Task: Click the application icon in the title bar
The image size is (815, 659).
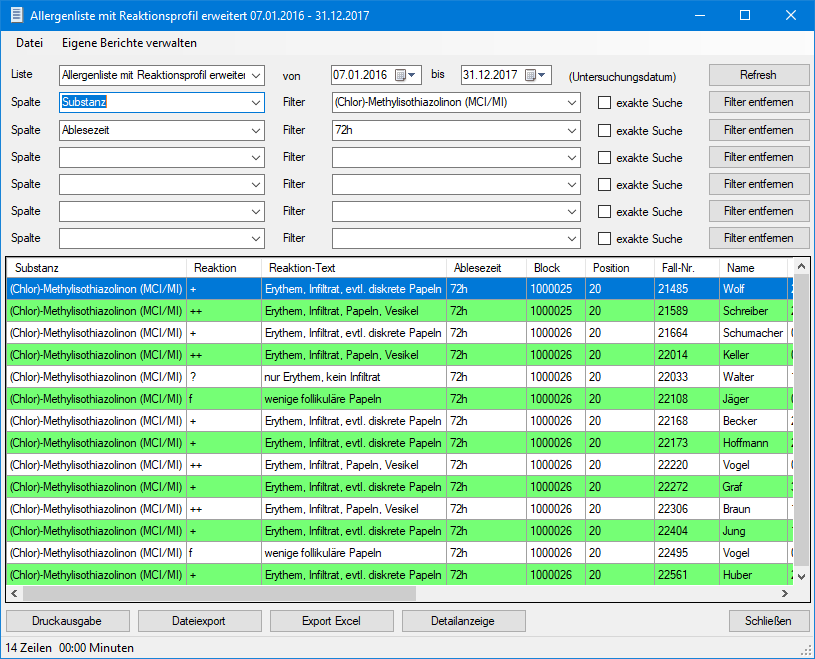Action: (x=16, y=15)
